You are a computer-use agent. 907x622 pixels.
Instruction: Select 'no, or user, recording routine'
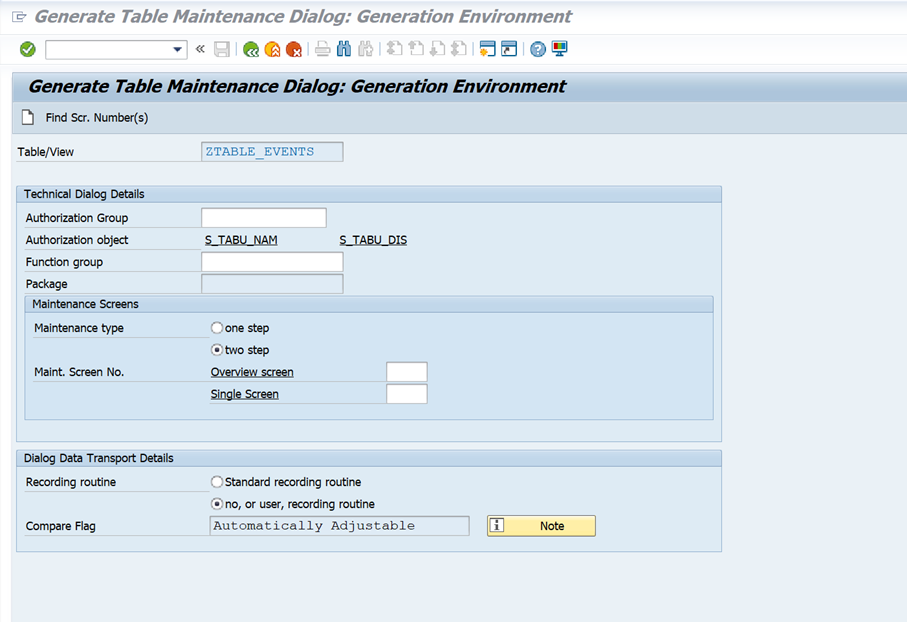click(217, 504)
